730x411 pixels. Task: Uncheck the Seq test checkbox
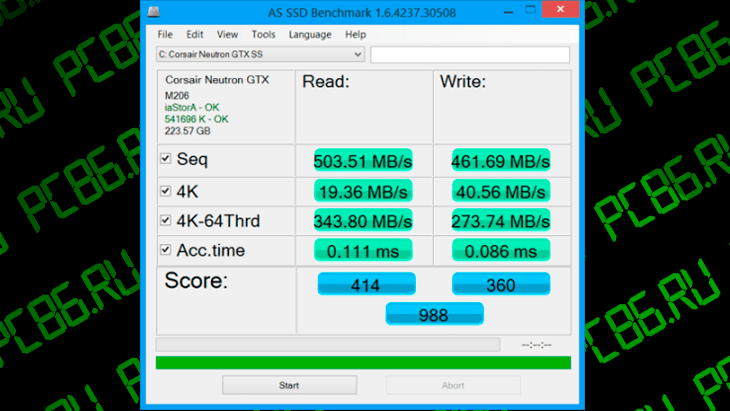pos(166,159)
